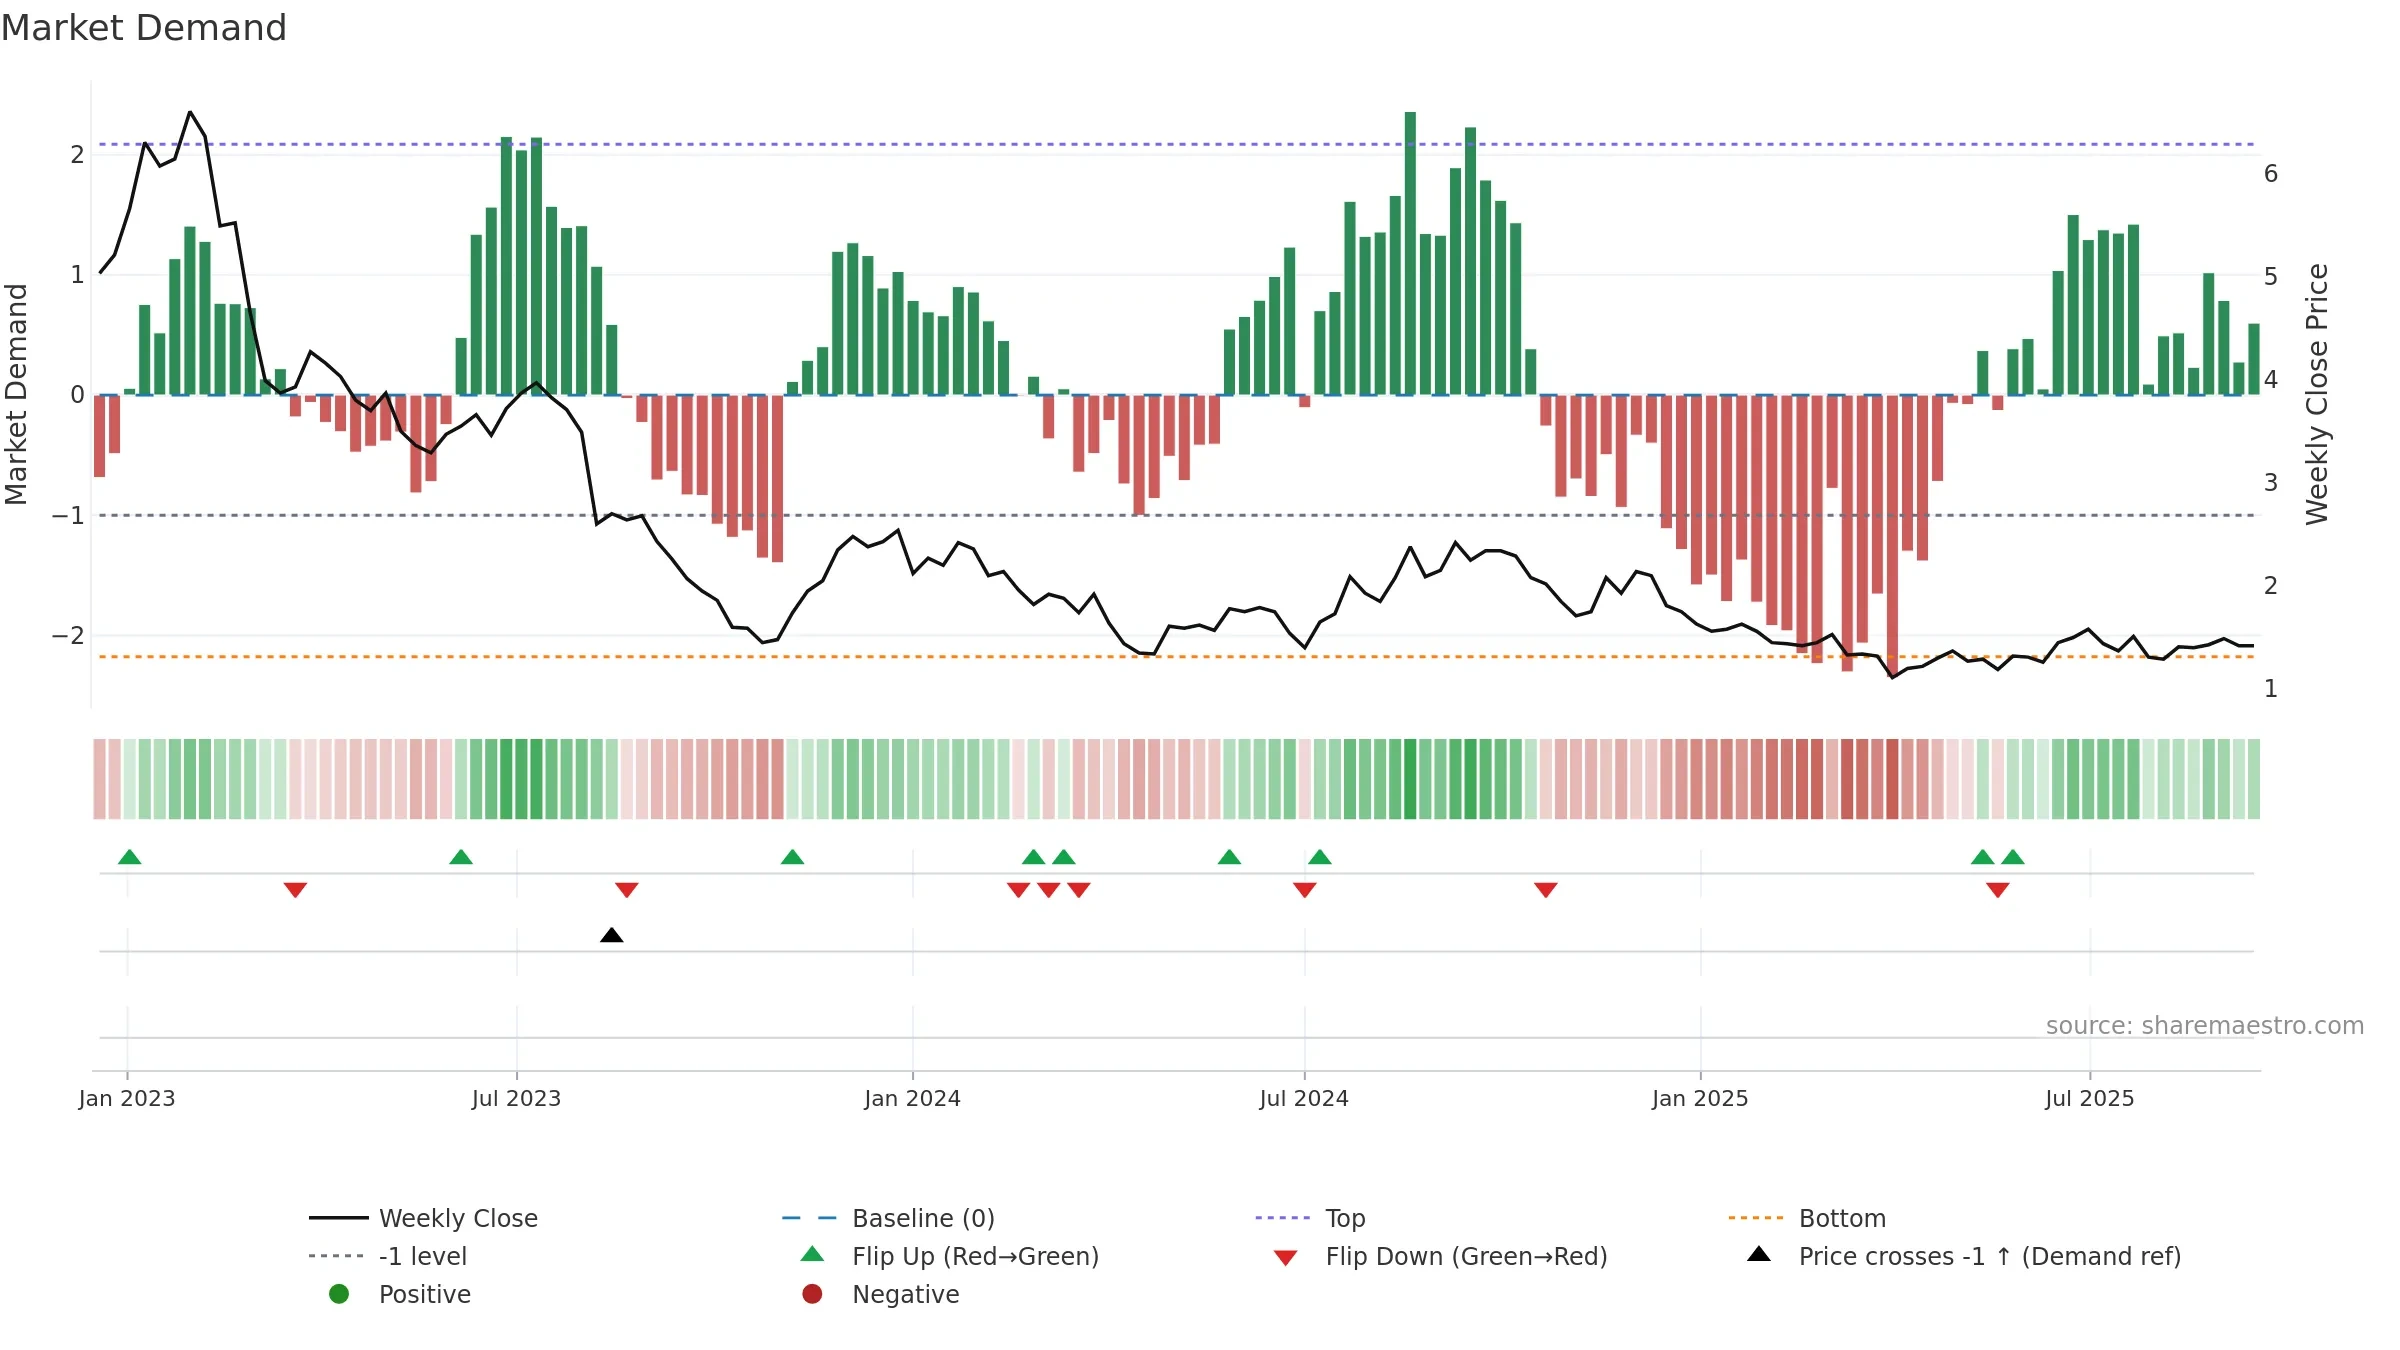Toggle the Baseline (0) legend entry
This screenshot has height=1350, width=2400.
click(x=889, y=1218)
